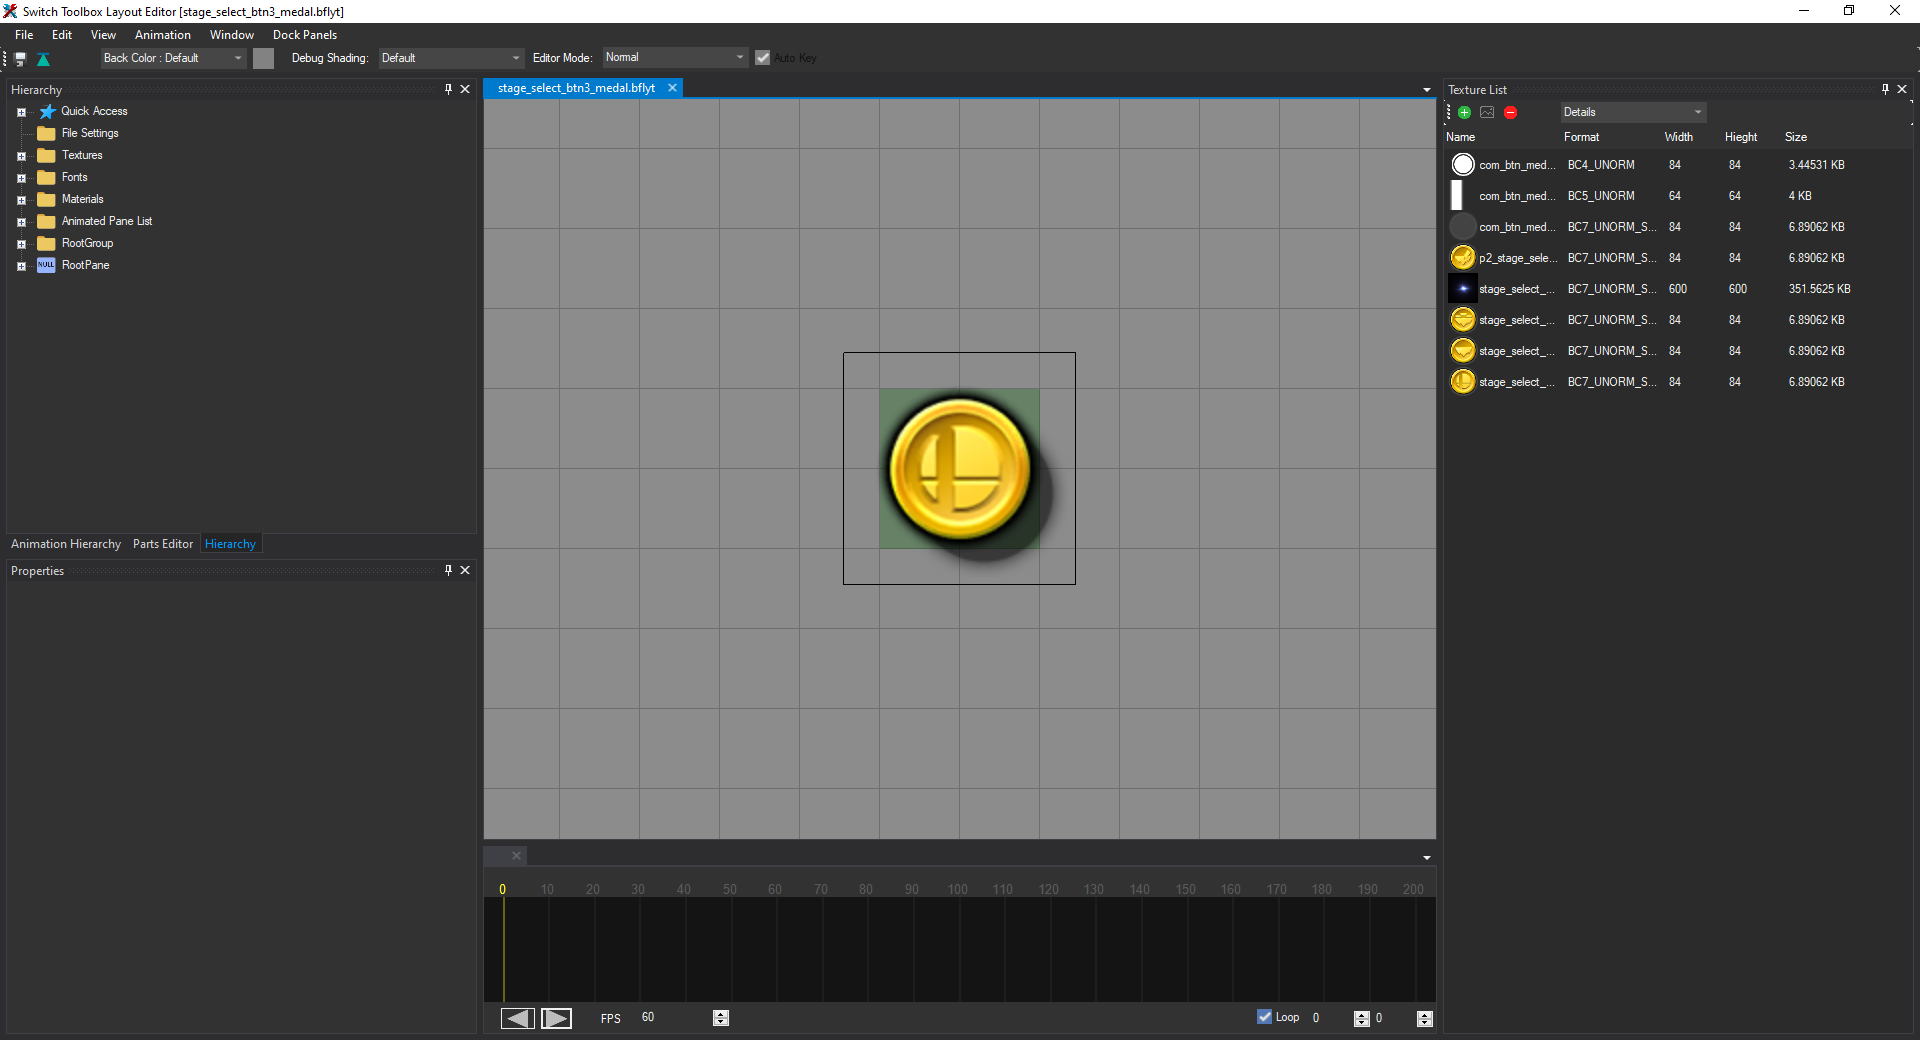The image size is (1920, 1040).
Task: Close the unnamed timeline tab
Action: click(x=516, y=855)
